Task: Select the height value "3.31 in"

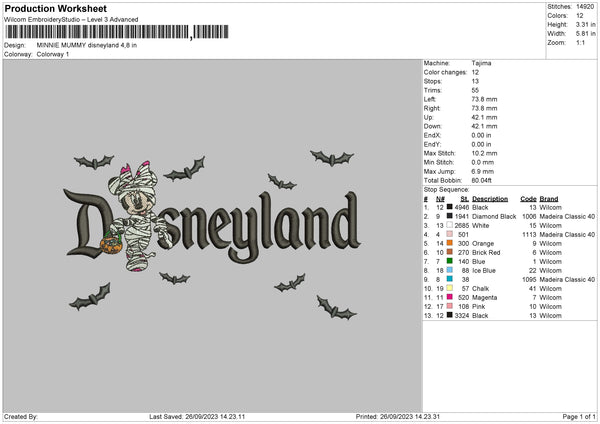Action: point(585,24)
